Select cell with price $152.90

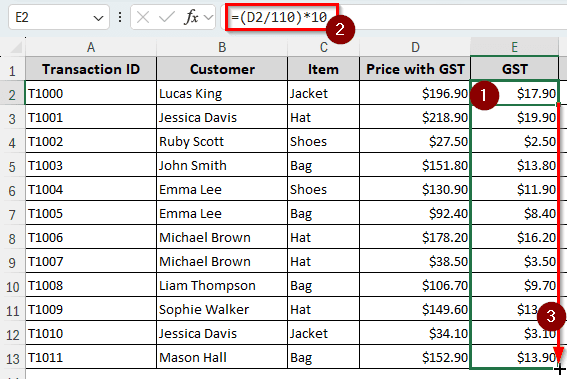click(x=415, y=357)
